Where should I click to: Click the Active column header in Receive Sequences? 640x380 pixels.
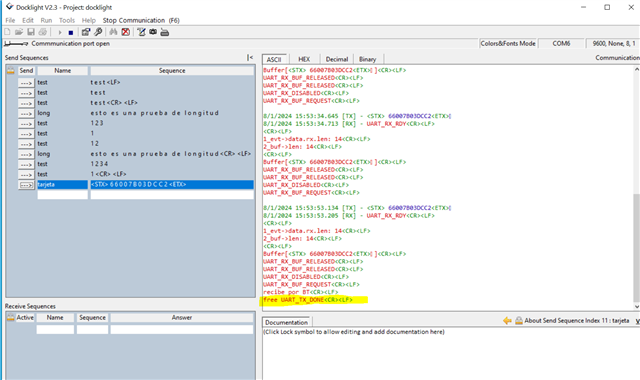click(24, 317)
